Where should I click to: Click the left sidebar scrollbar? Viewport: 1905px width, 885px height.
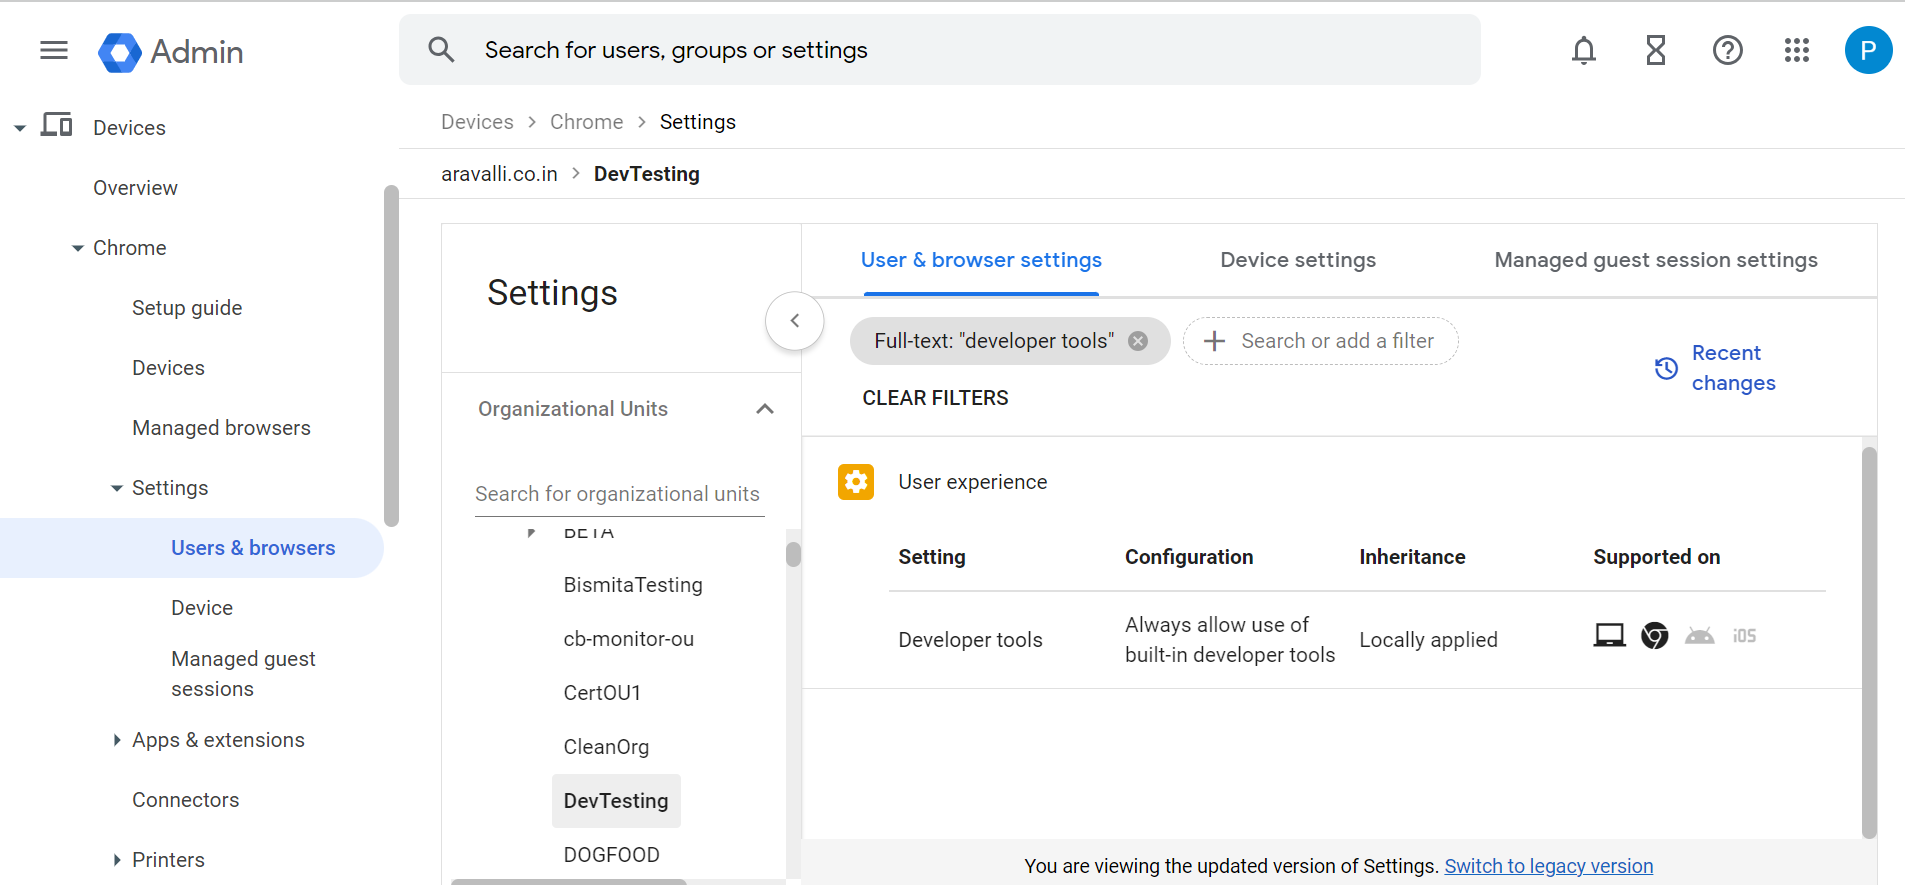pyautogui.click(x=391, y=355)
